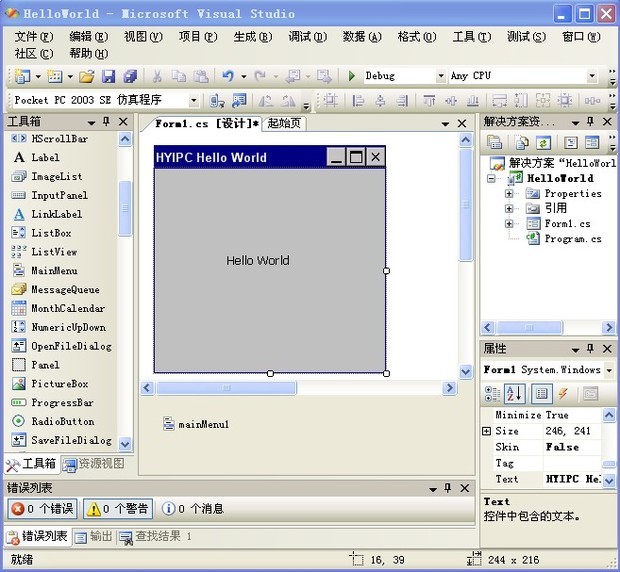
Task: Click toolbox scroll down arrow
Action: [125, 444]
